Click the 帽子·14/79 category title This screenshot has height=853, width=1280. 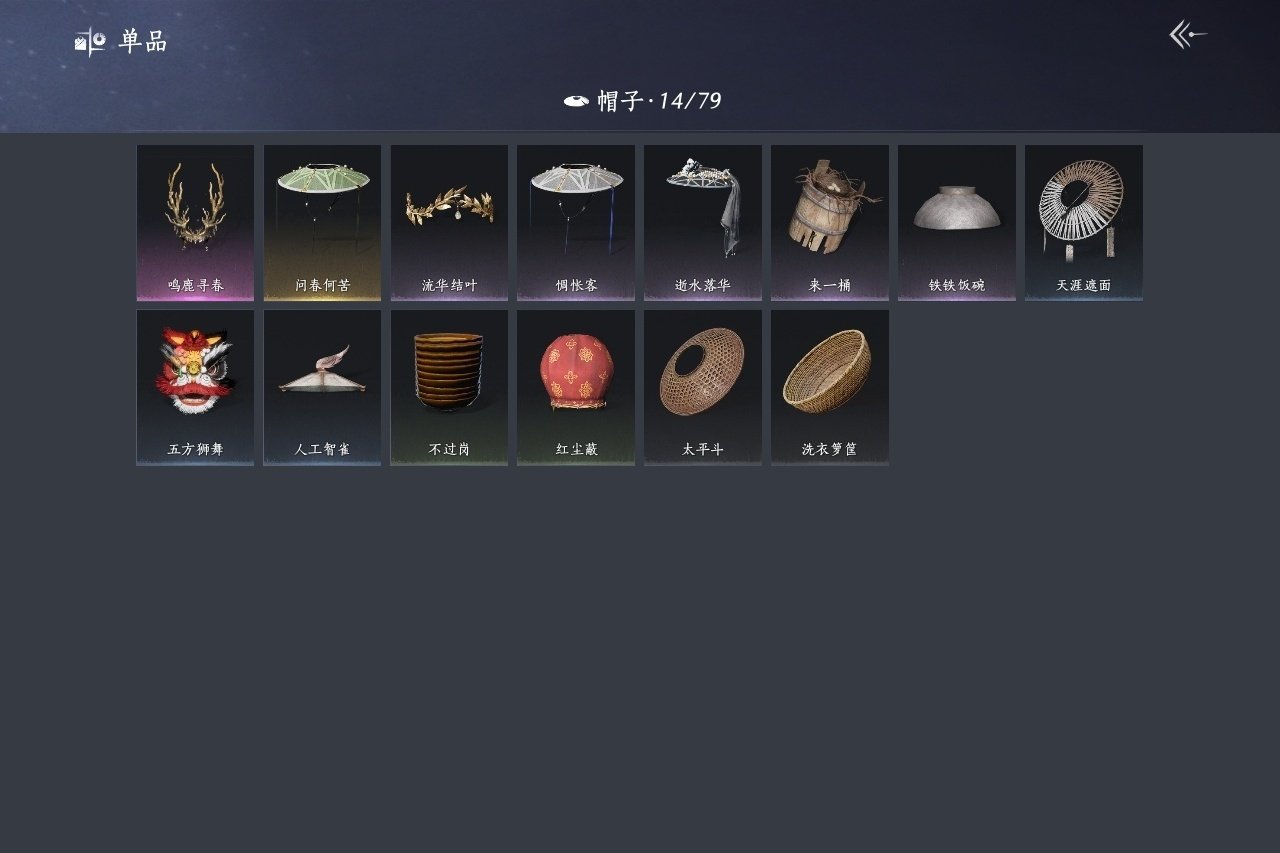point(659,101)
